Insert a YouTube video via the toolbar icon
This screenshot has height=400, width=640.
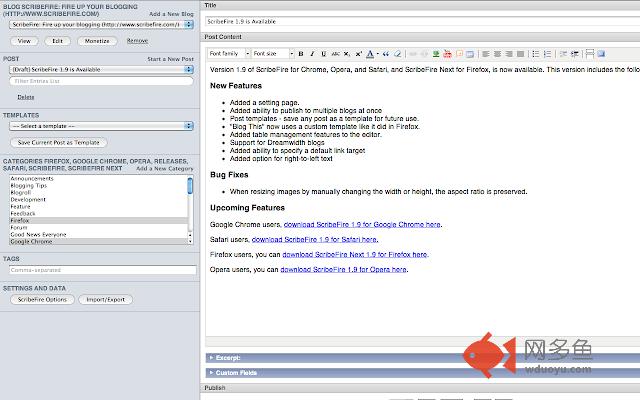447,53
